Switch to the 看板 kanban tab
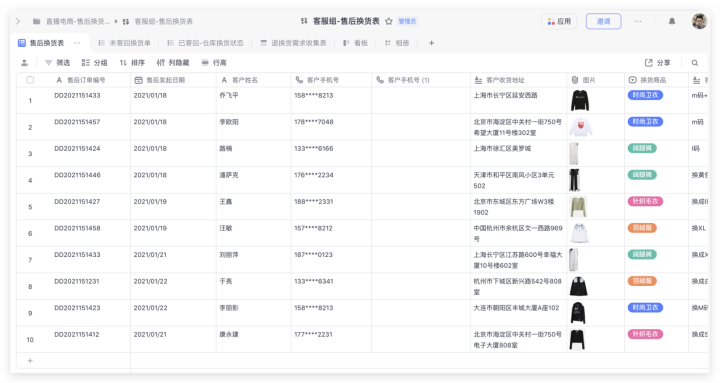The height and width of the screenshot is (383, 720). click(355, 43)
